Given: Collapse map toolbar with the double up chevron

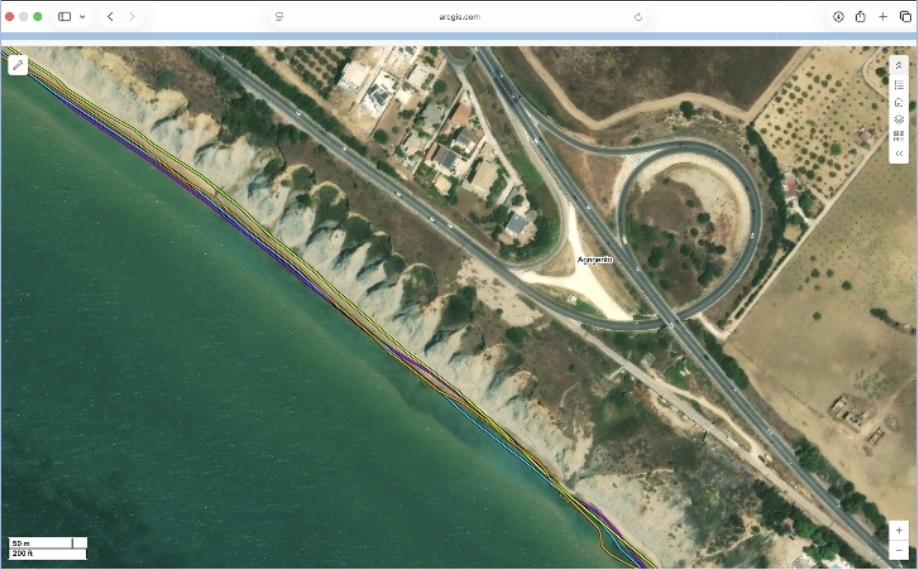Looking at the screenshot, I should pos(899,66).
